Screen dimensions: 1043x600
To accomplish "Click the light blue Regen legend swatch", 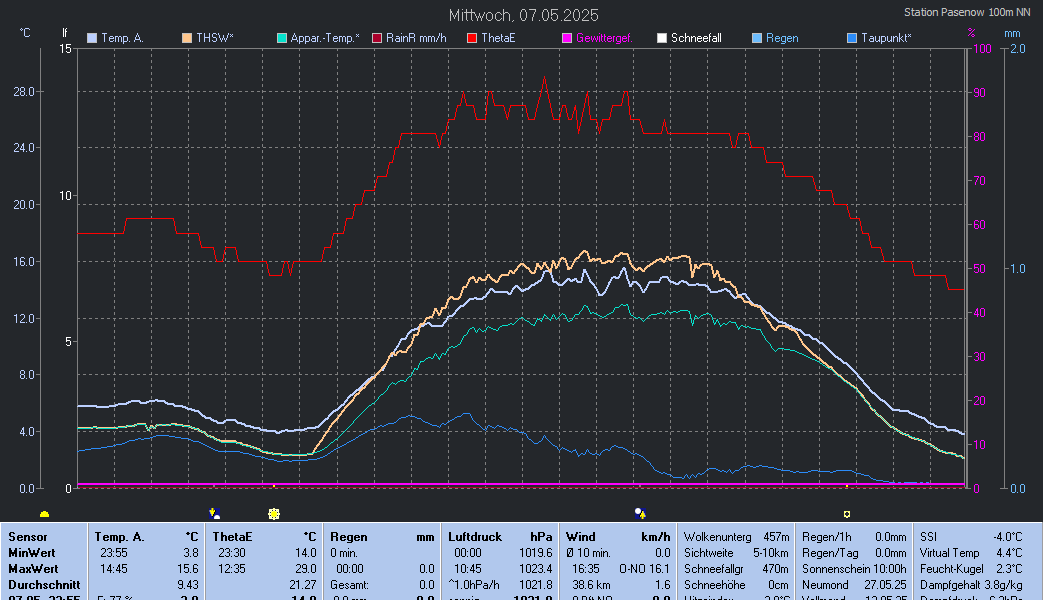I will 757,38.
